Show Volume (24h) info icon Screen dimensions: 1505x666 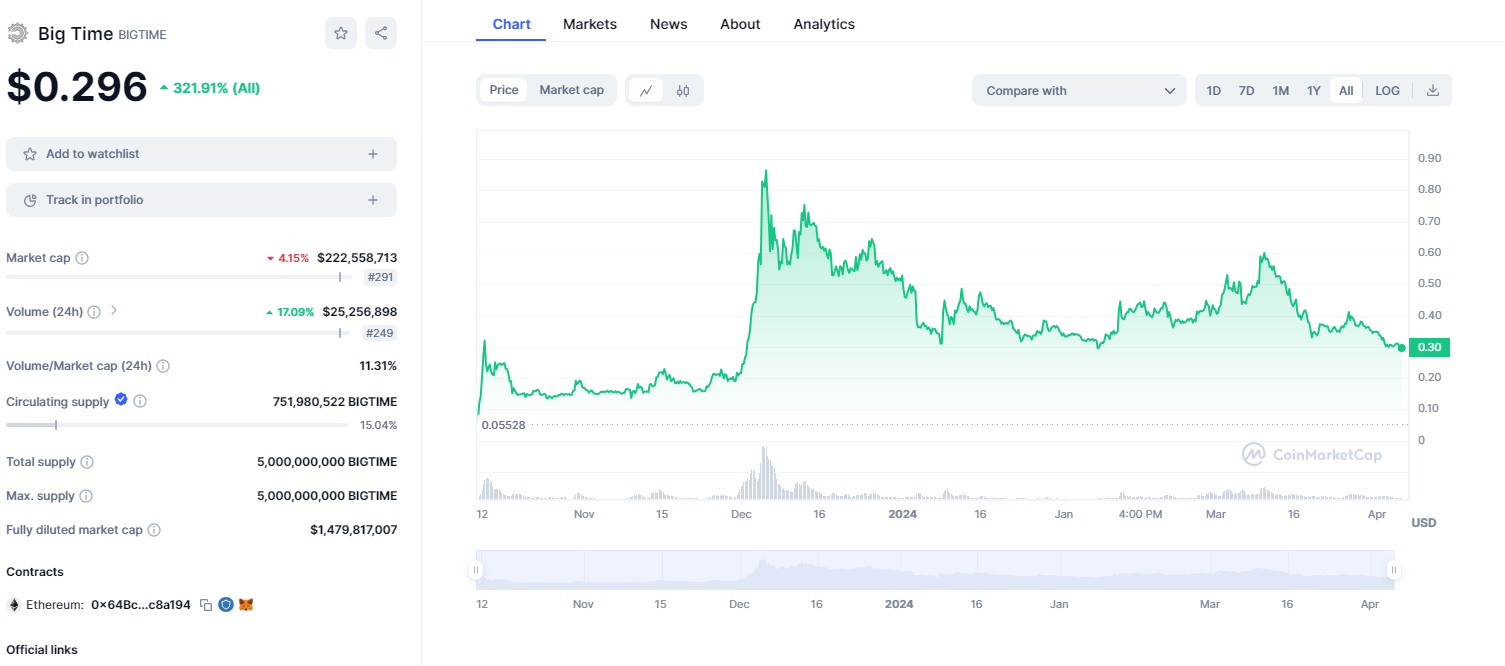point(94,312)
